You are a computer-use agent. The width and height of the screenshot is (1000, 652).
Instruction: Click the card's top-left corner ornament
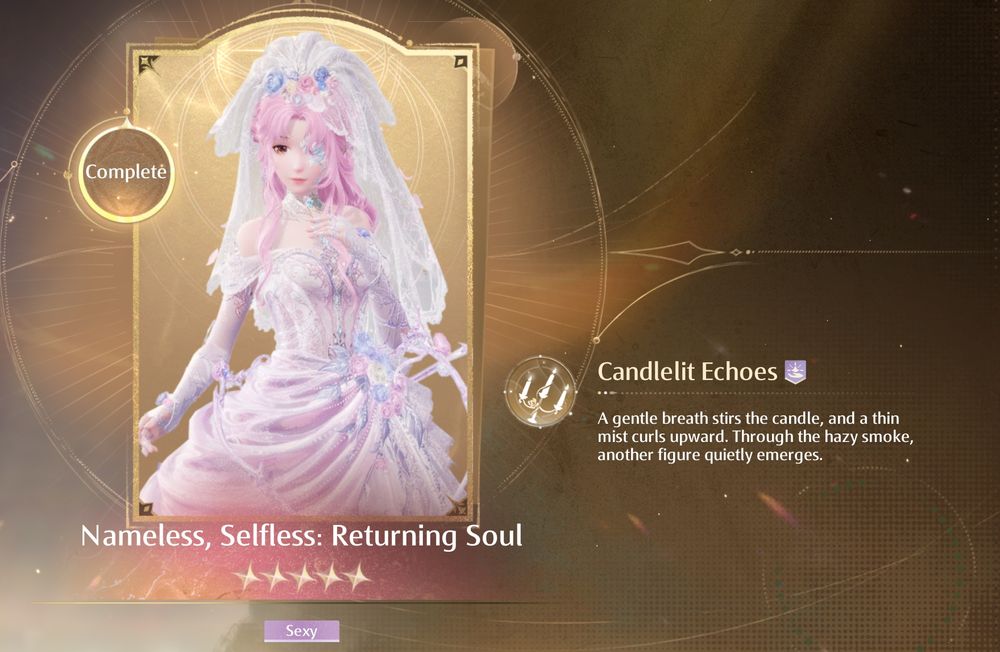pos(148,64)
